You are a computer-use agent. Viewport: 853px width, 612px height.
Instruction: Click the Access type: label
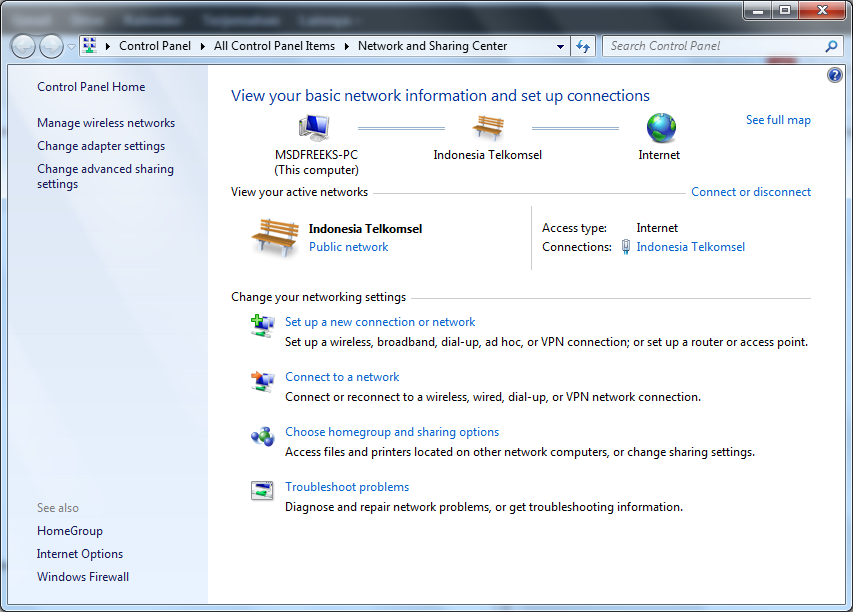(x=574, y=228)
